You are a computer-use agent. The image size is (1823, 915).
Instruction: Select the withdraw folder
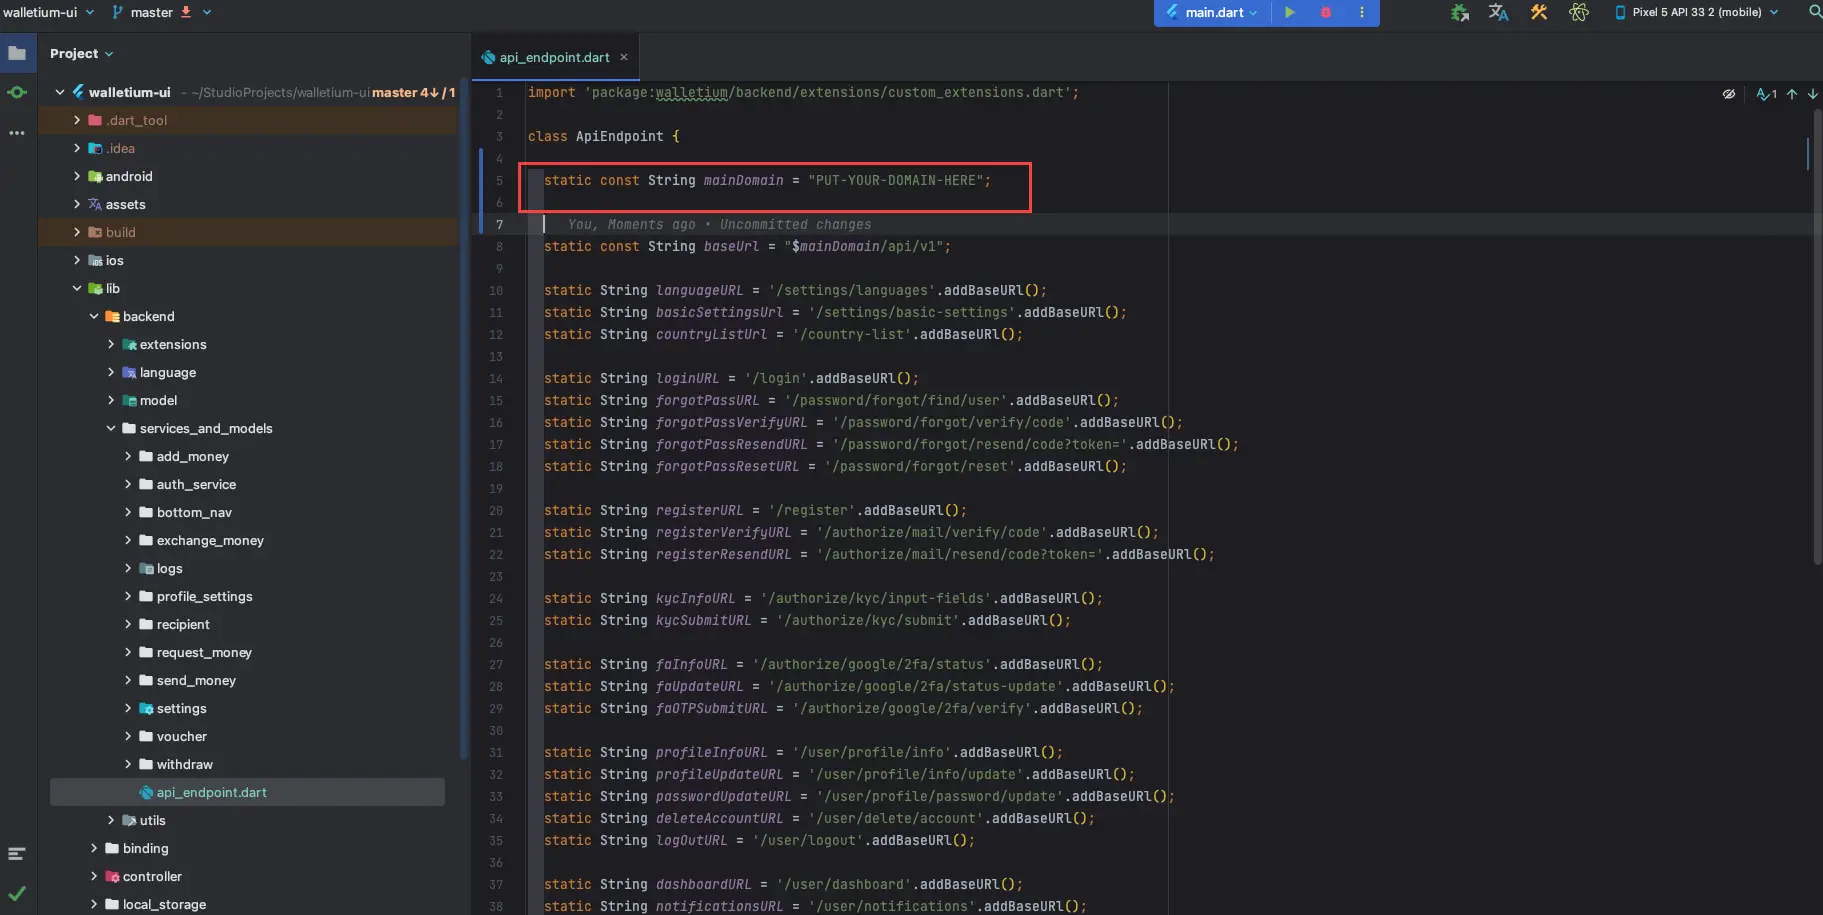point(185,764)
